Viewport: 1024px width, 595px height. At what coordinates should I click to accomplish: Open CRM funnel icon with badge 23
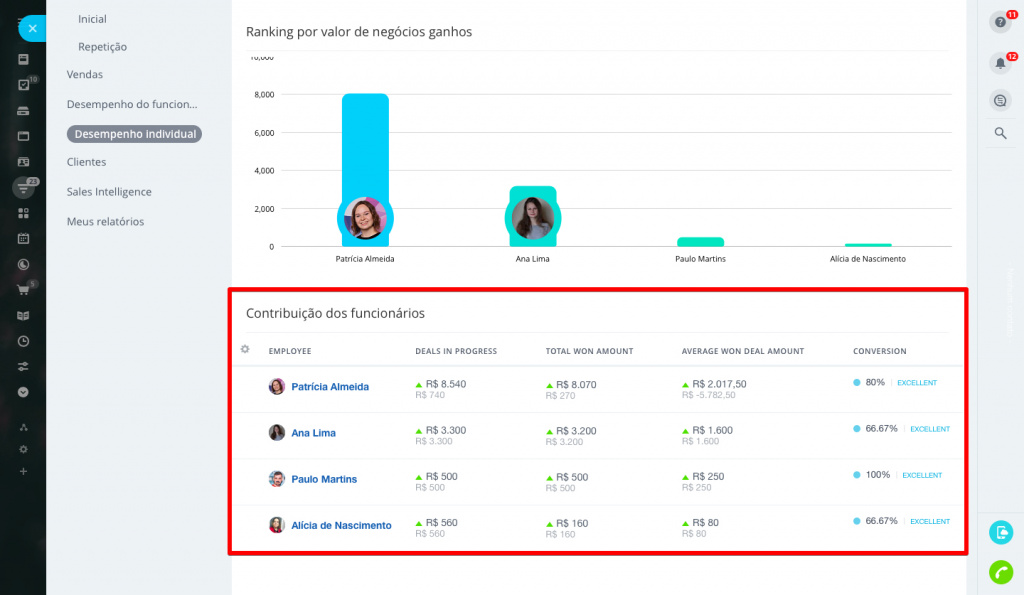tap(24, 188)
